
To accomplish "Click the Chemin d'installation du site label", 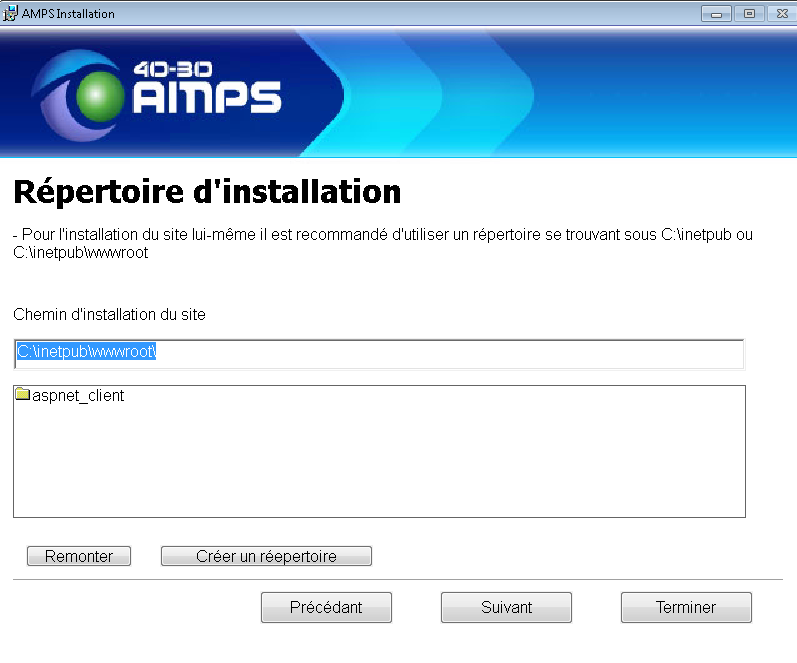I will pyautogui.click(x=109, y=315).
